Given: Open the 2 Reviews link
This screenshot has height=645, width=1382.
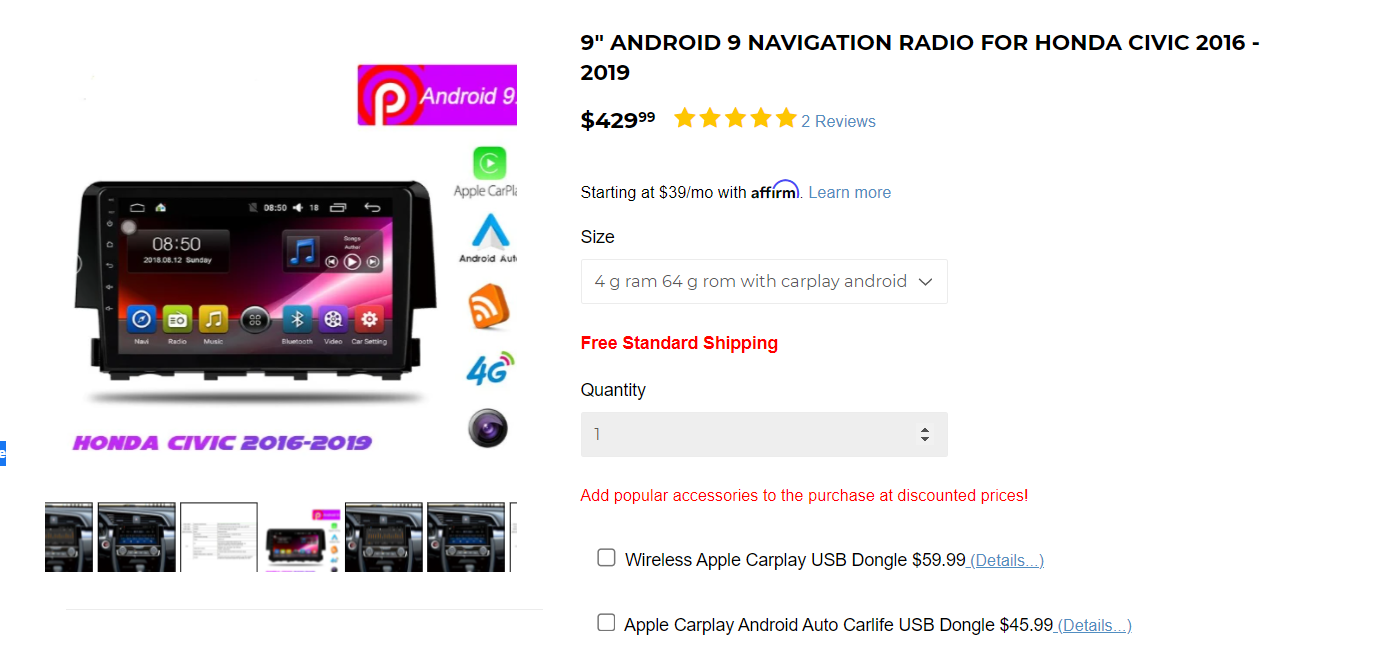Looking at the screenshot, I should pos(838,121).
